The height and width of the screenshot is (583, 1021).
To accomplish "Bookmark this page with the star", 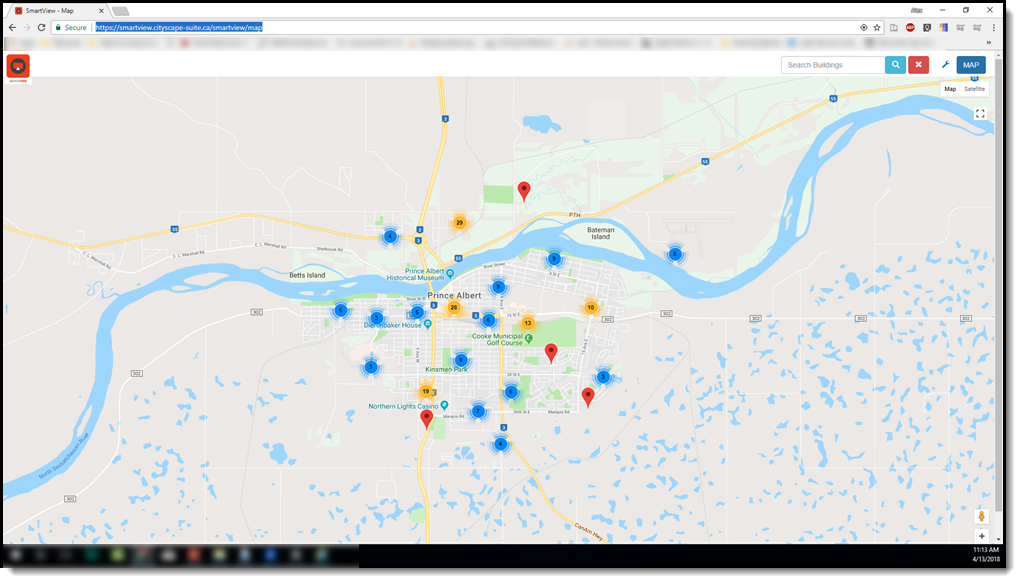I will [x=876, y=27].
